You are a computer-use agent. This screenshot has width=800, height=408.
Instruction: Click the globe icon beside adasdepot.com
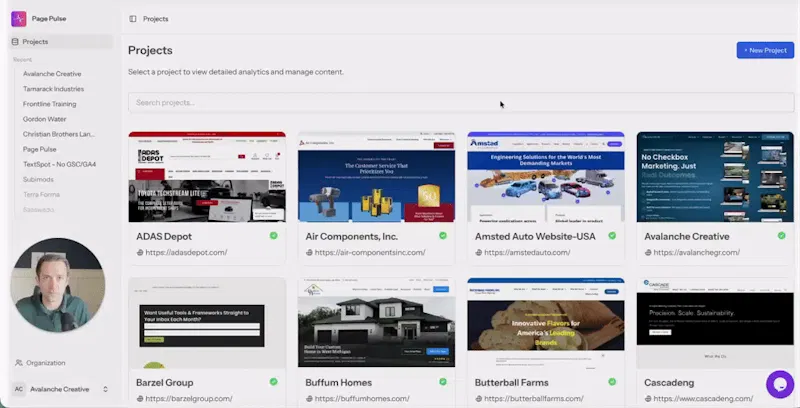(140, 252)
